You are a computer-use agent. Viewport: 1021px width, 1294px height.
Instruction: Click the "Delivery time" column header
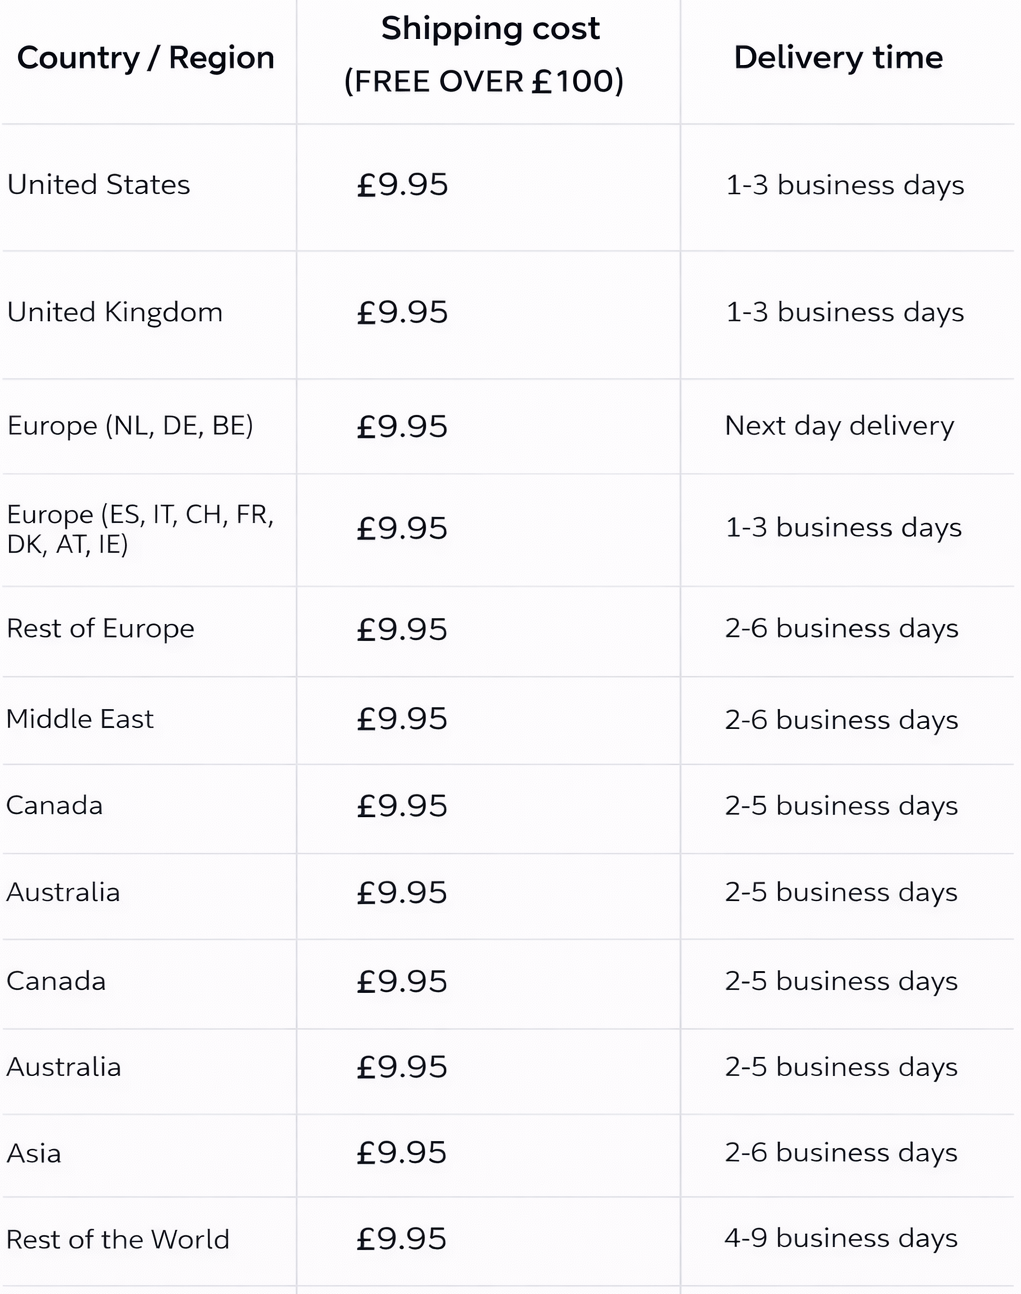pos(838,58)
